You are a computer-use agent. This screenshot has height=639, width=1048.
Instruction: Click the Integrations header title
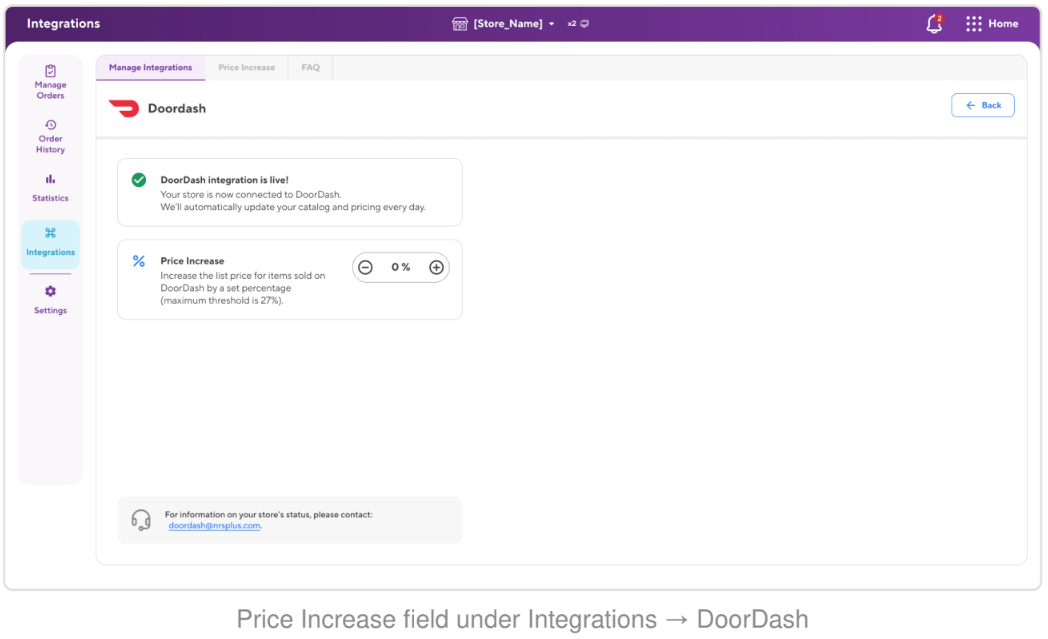63,23
